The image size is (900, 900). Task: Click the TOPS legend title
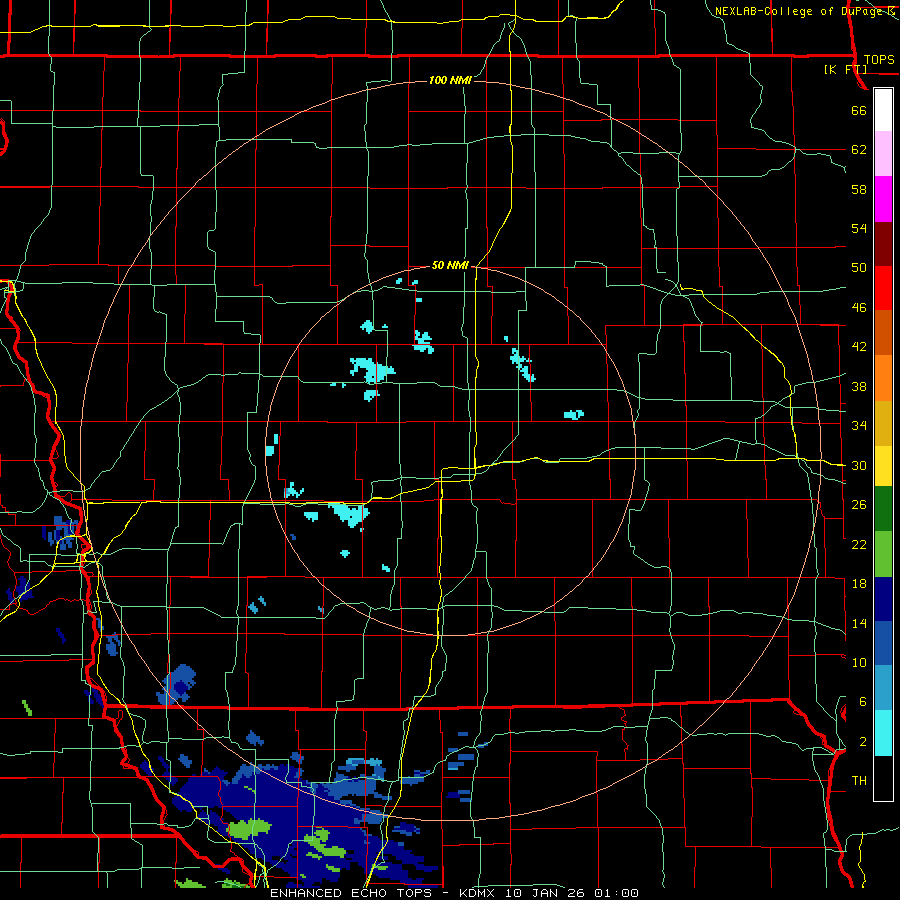click(879, 59)
